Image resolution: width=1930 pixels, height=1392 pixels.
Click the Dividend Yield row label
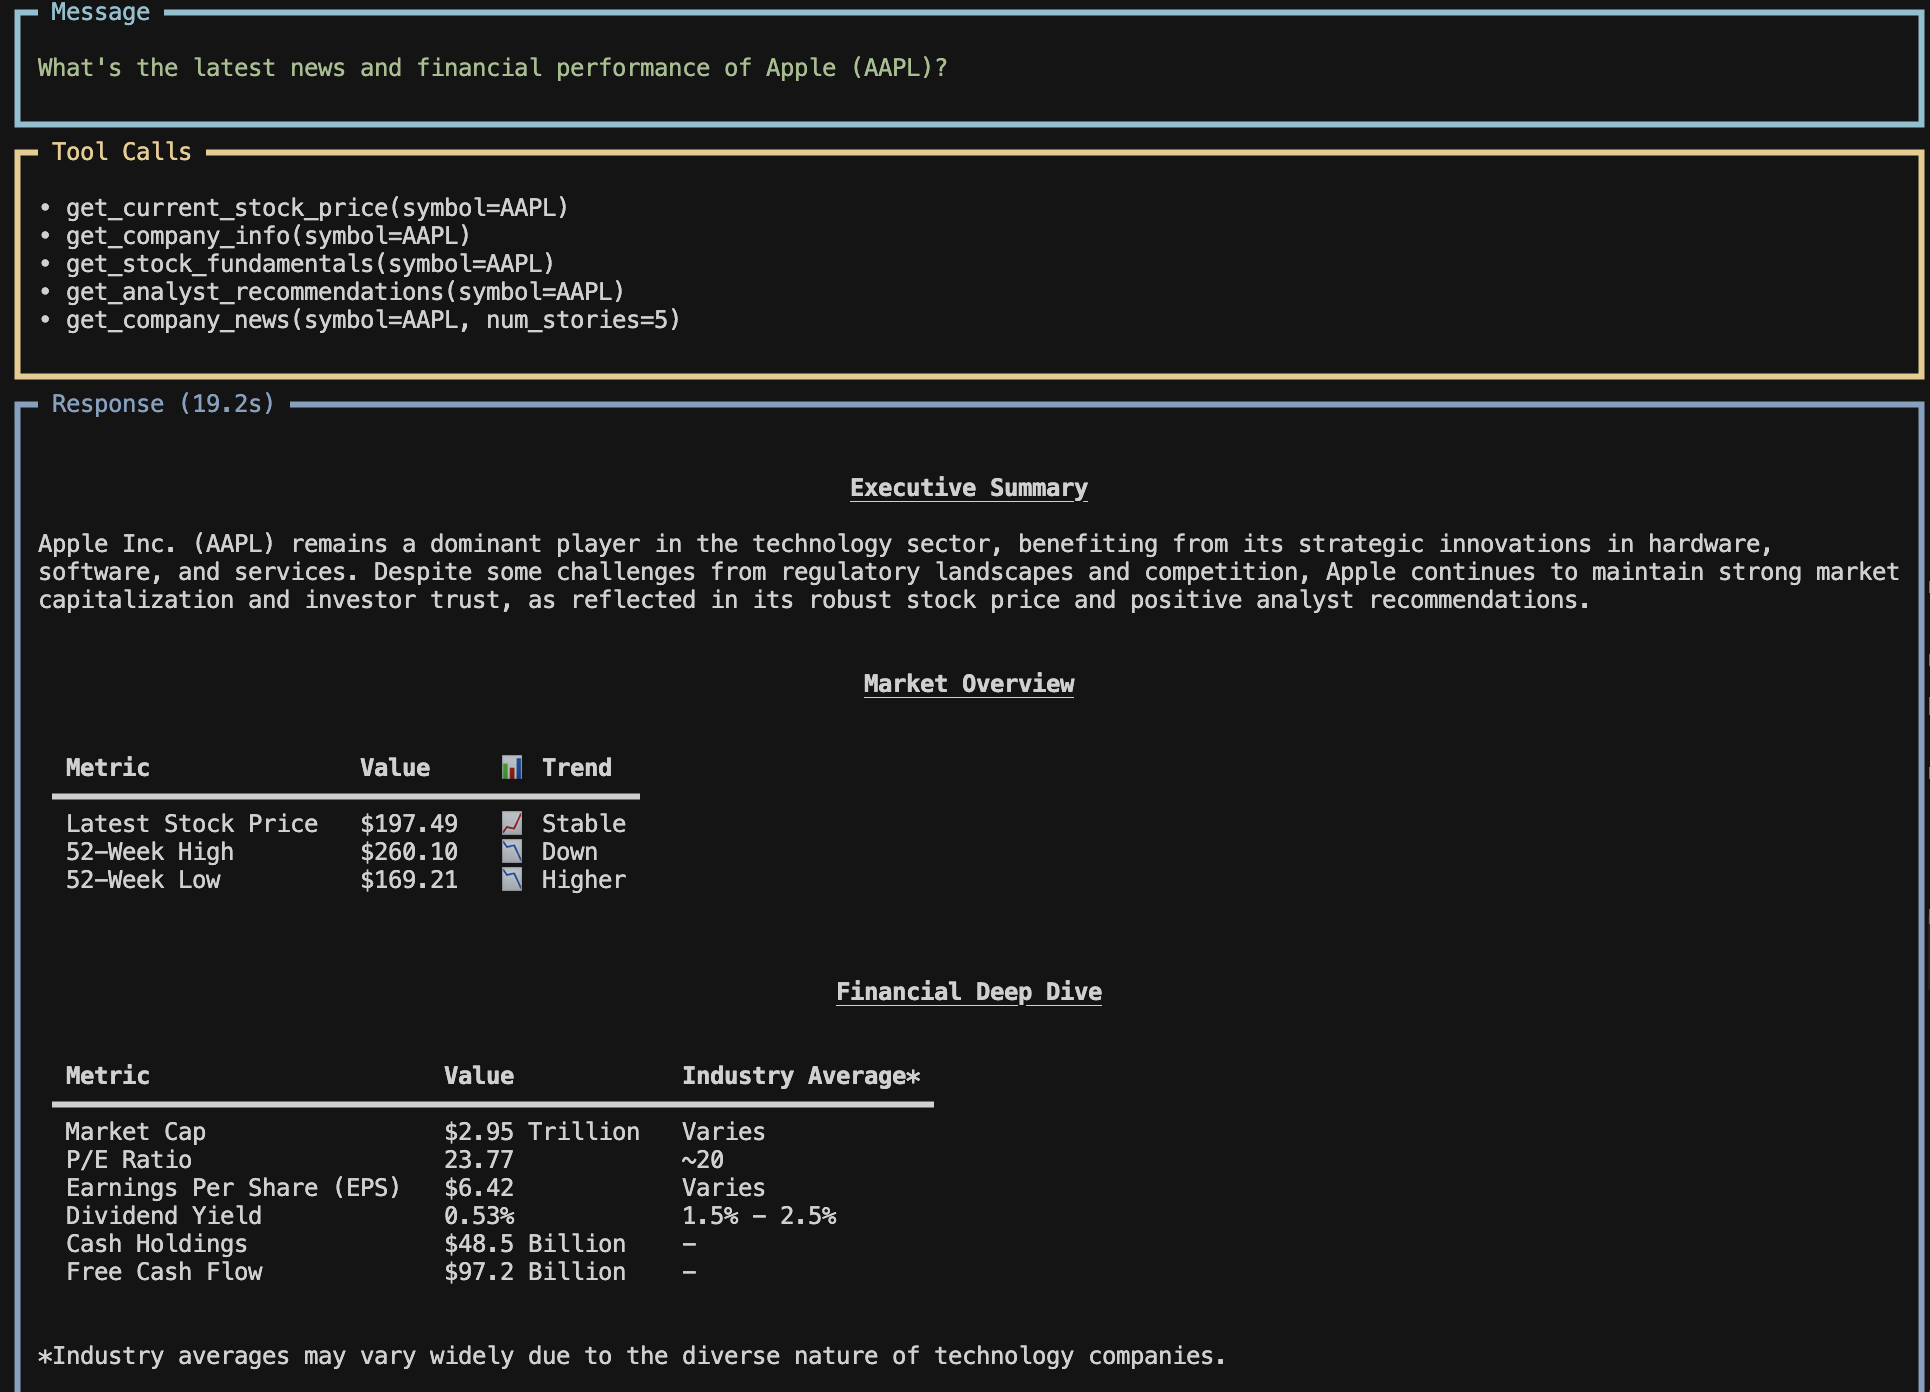coord(164,1216)
